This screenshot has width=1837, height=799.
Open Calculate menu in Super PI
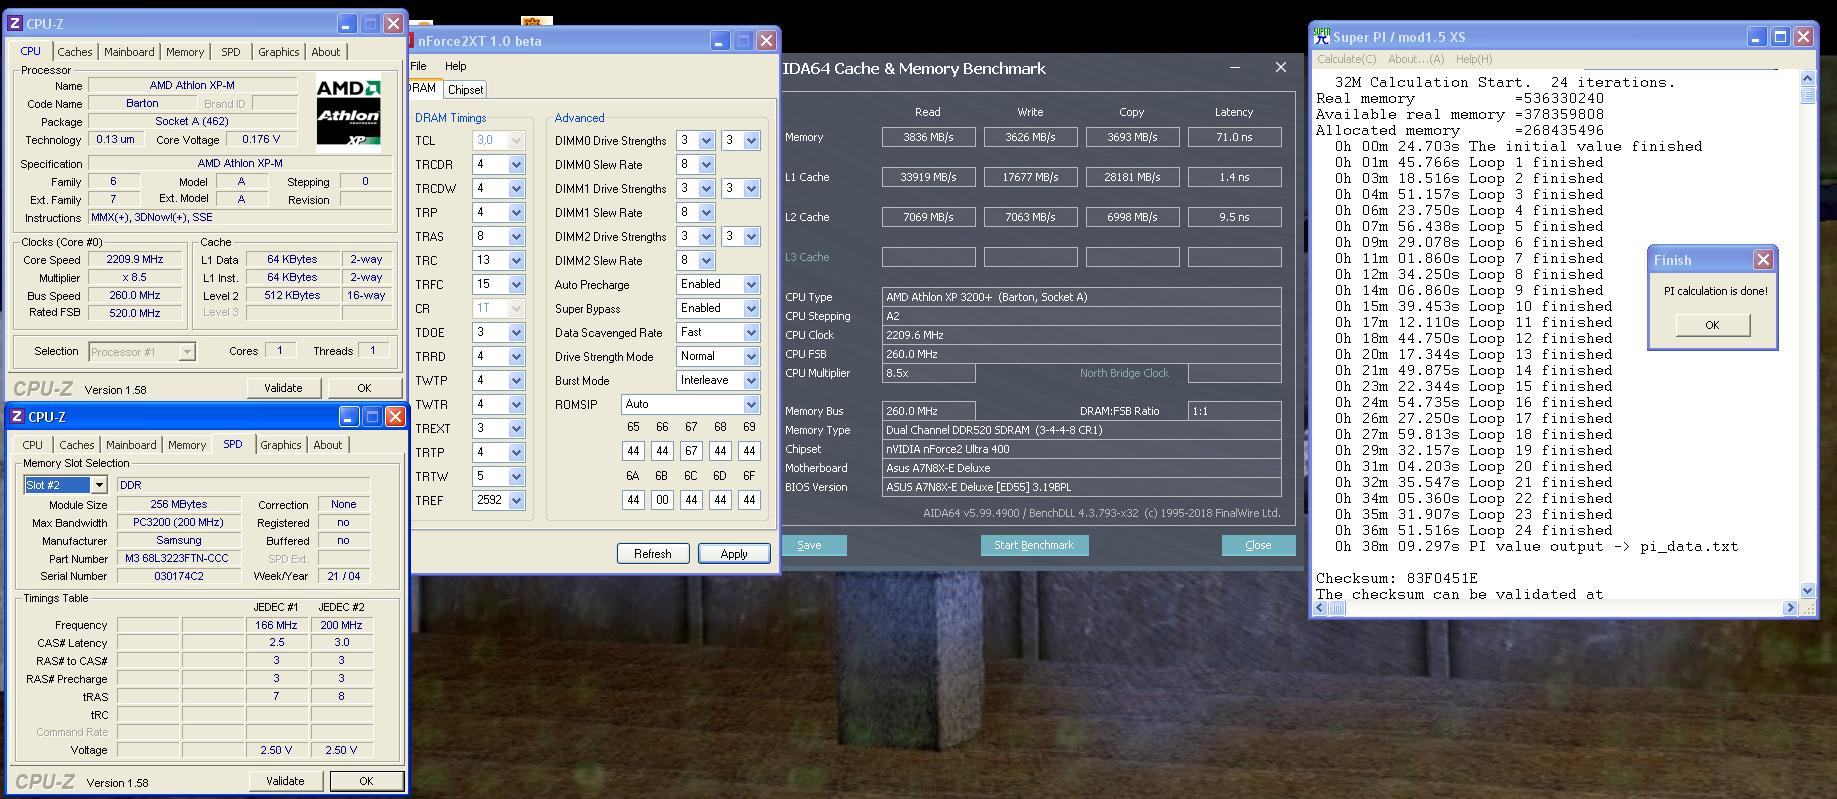[1346, 59]
